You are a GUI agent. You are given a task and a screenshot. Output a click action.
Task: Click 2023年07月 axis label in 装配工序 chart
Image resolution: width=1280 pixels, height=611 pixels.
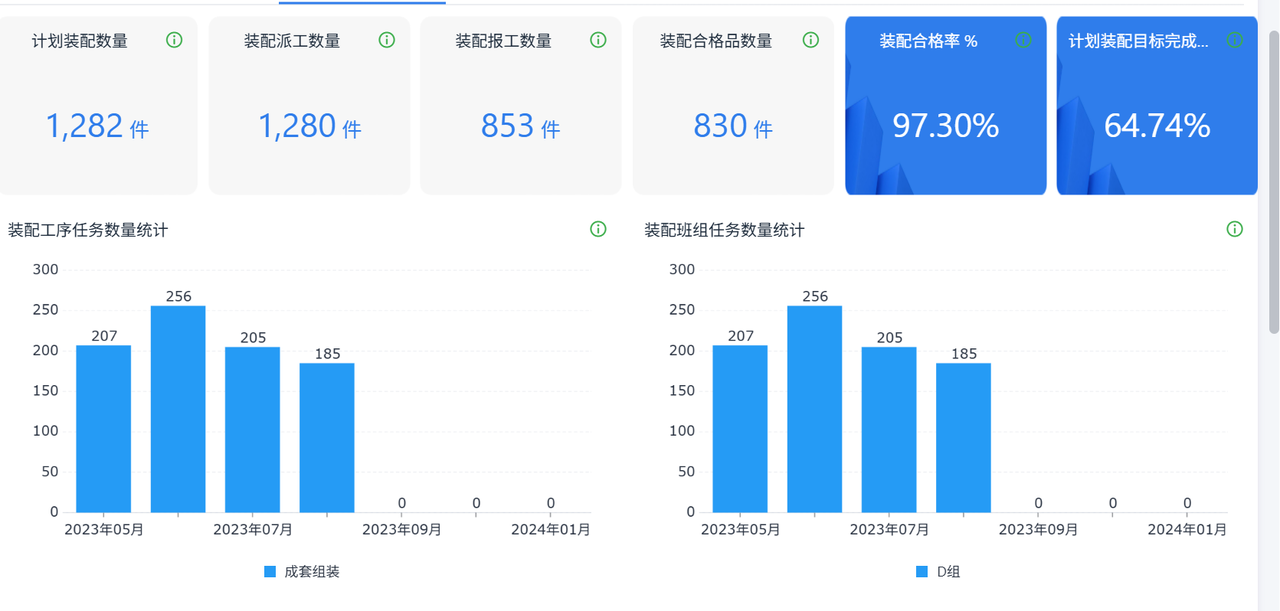253,530
